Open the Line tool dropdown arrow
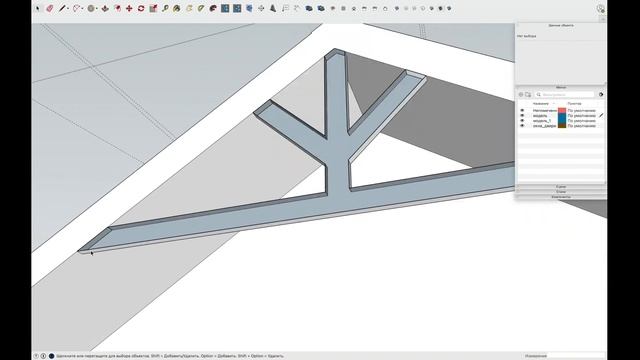The height and width of the screenshot is (360, 640). 68,9
